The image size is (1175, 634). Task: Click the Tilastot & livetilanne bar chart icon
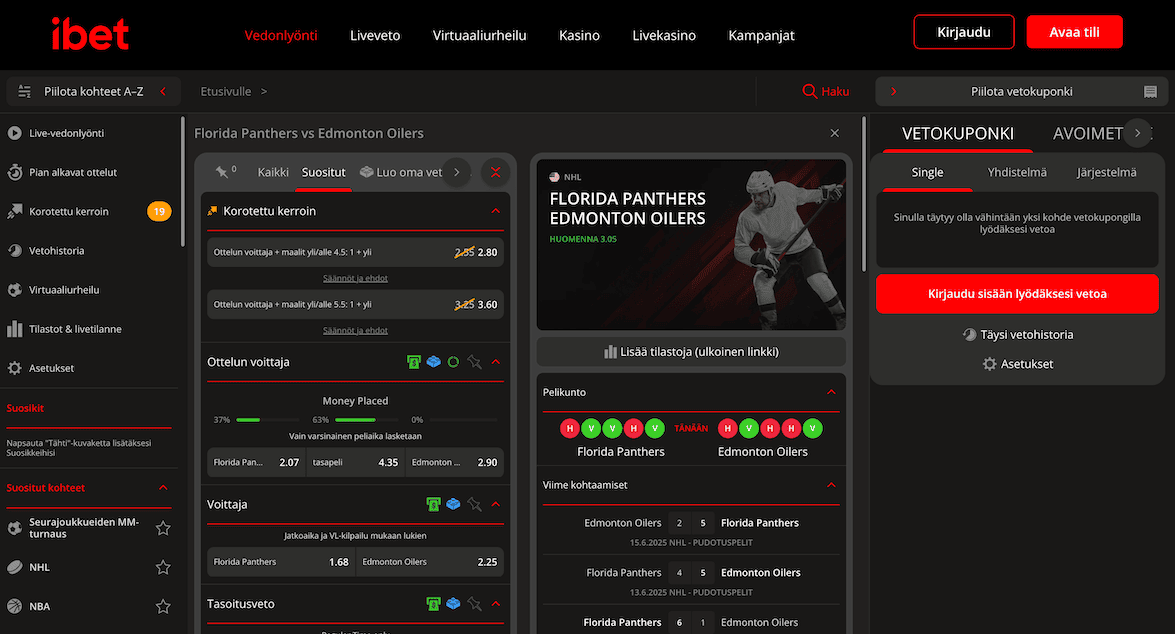tap(14, 329)
